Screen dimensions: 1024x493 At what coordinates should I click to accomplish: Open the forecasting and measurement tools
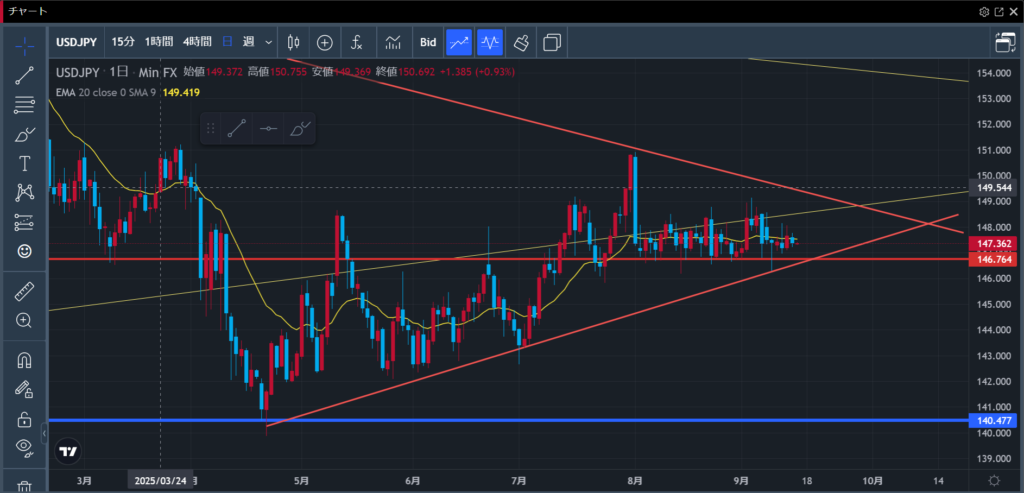(x=24, y=223)
